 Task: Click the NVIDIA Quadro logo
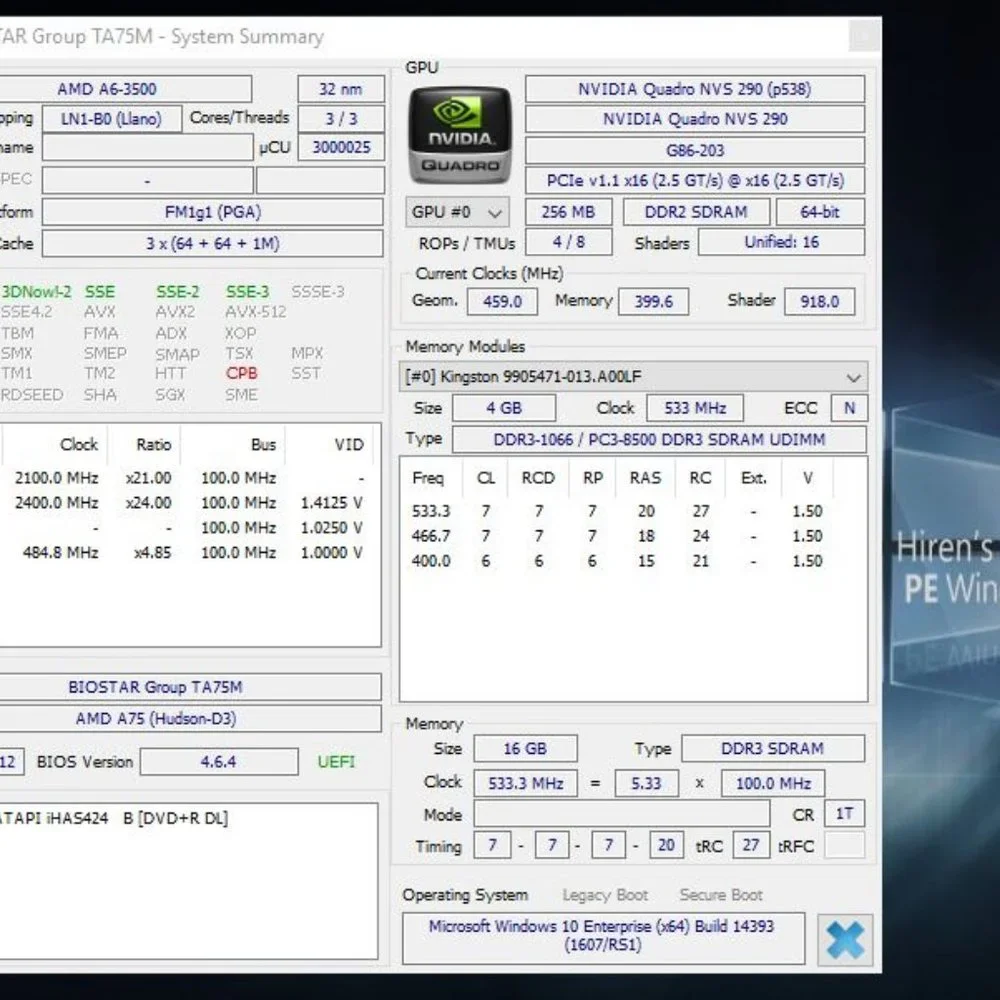(x=460, y=136)
